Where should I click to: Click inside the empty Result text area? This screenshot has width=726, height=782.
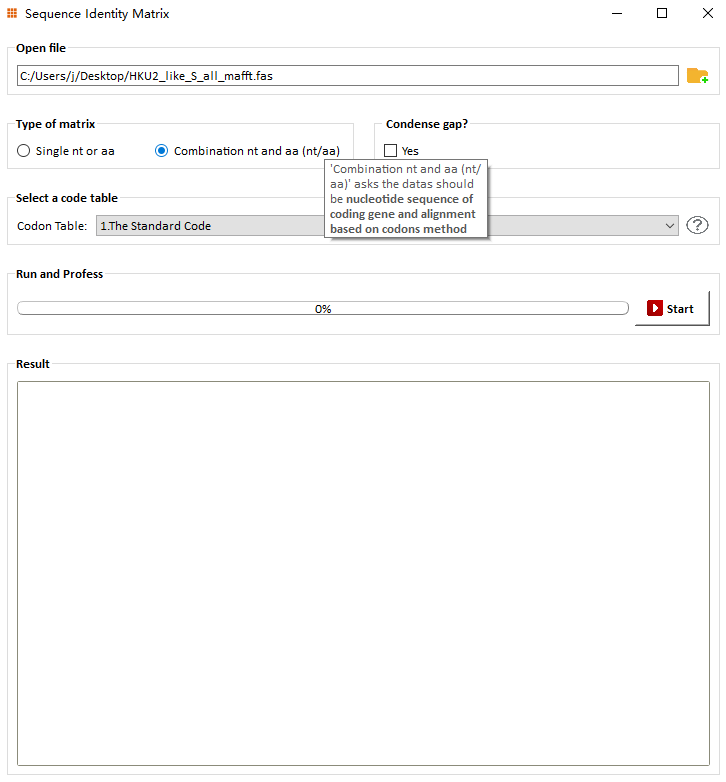[363, 573]
